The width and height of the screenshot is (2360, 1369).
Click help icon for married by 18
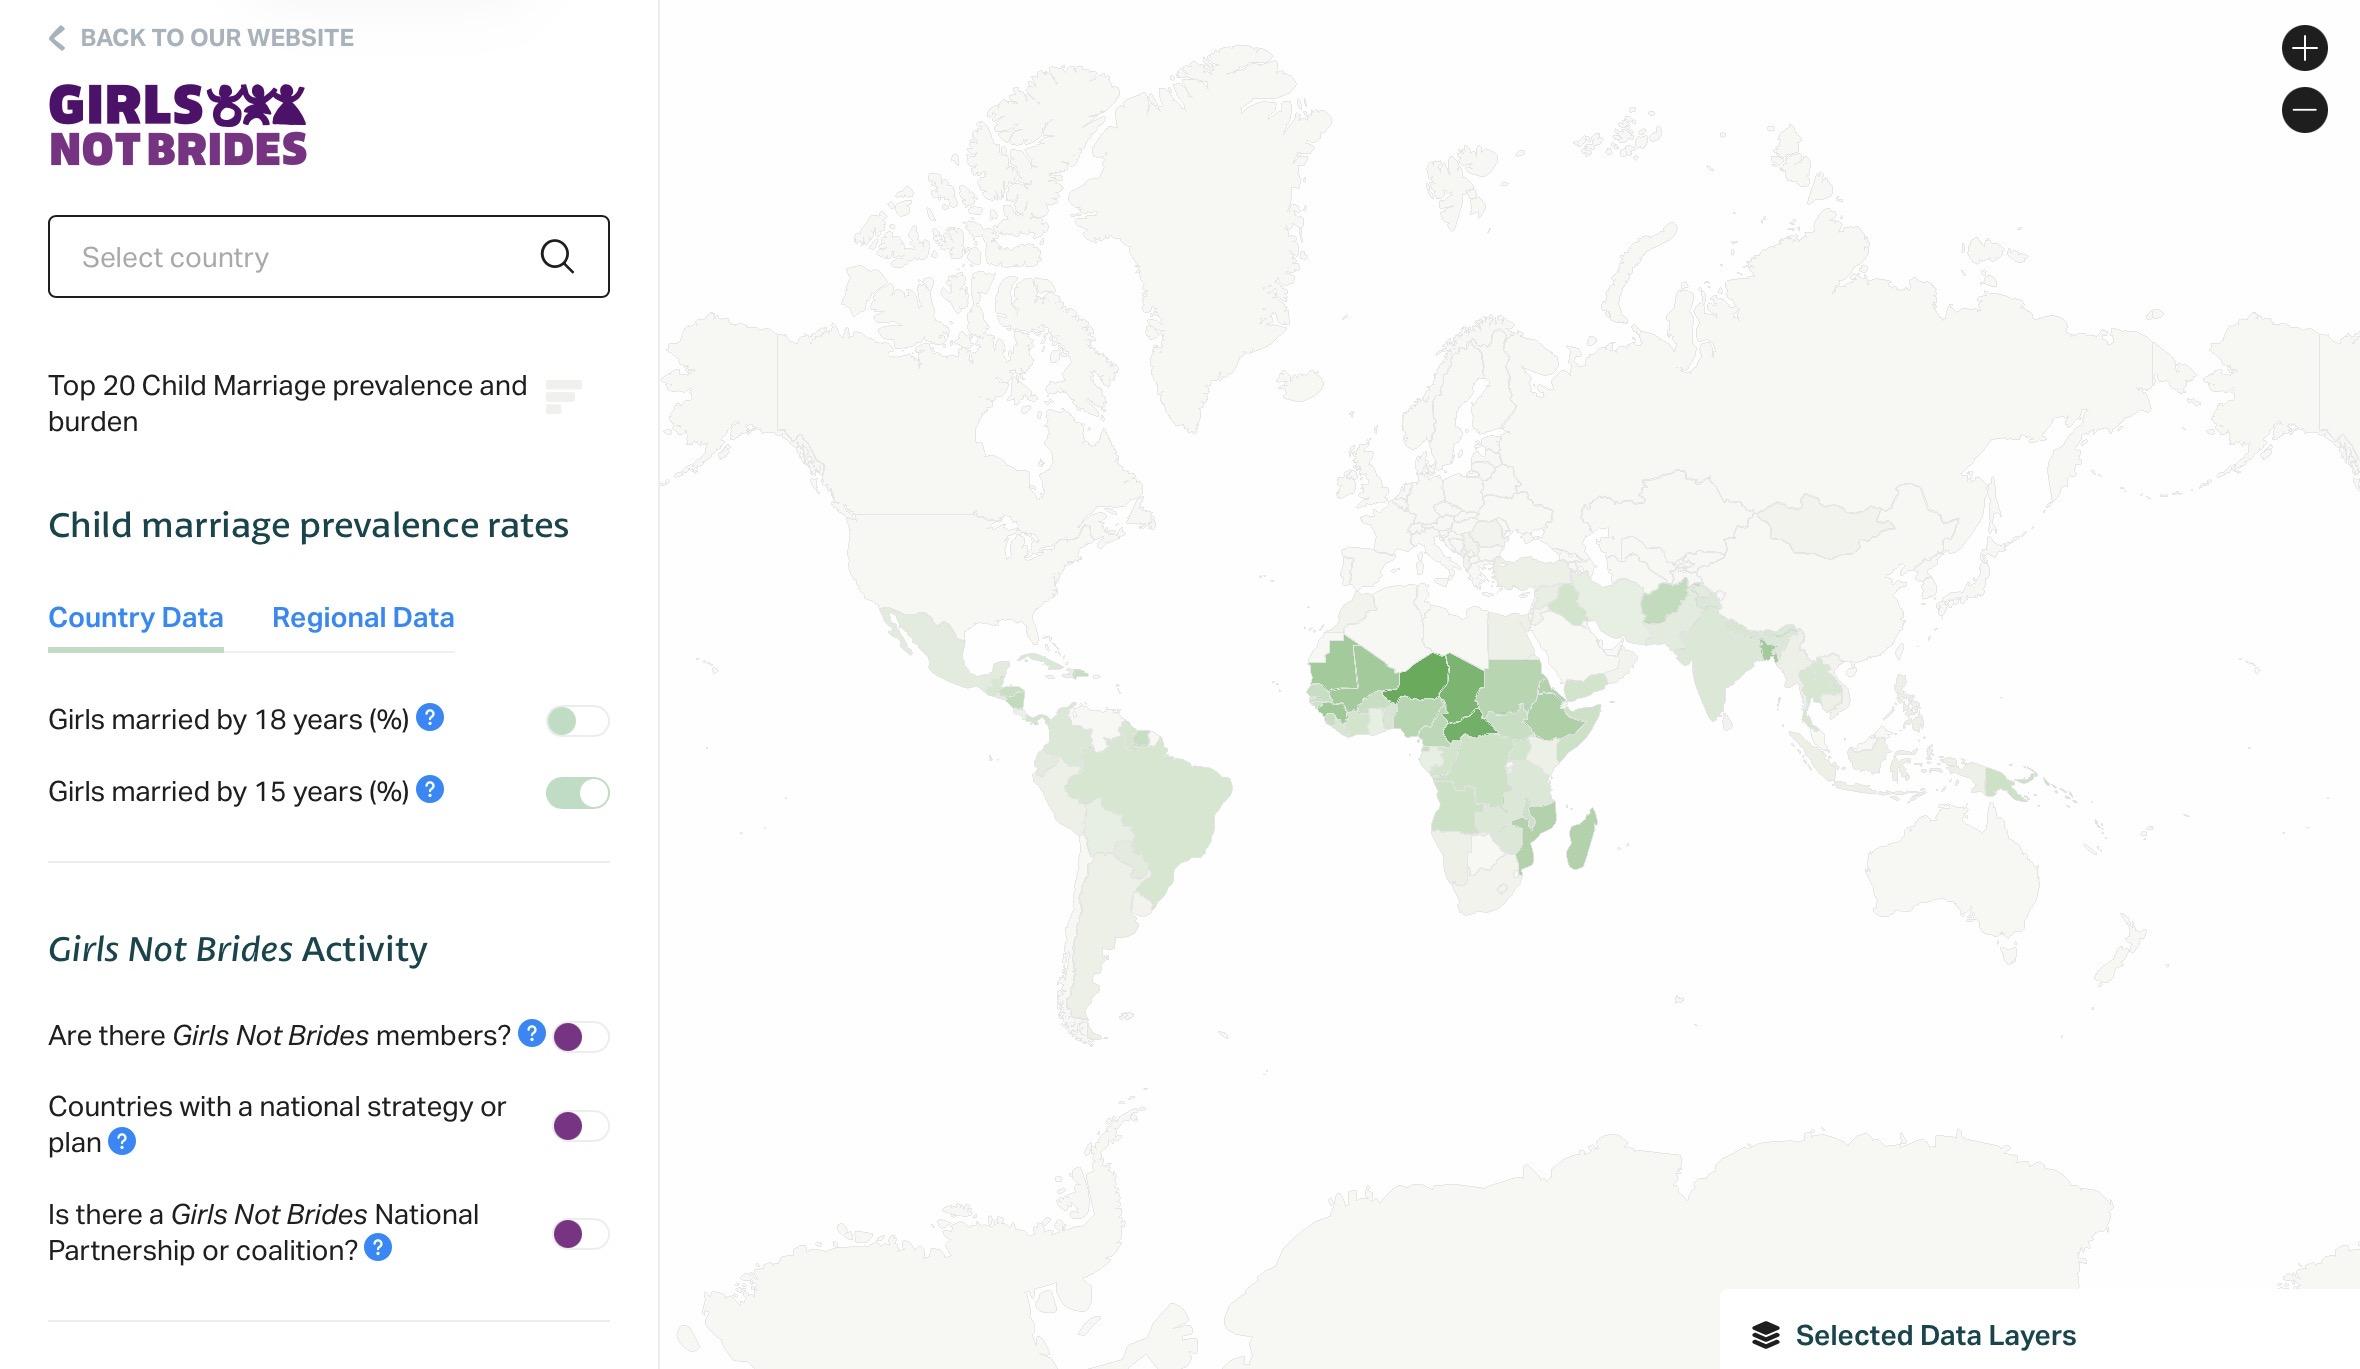(x=430, y=717)
